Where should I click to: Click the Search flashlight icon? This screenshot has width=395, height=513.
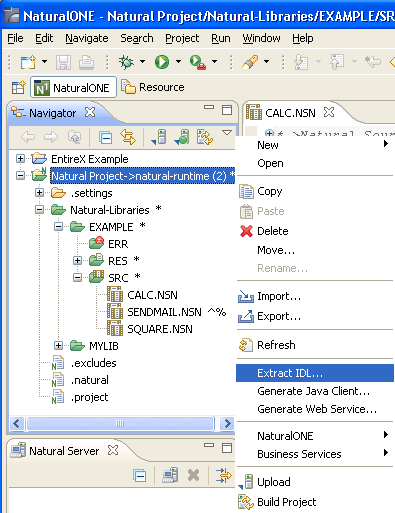click(250, 62)
